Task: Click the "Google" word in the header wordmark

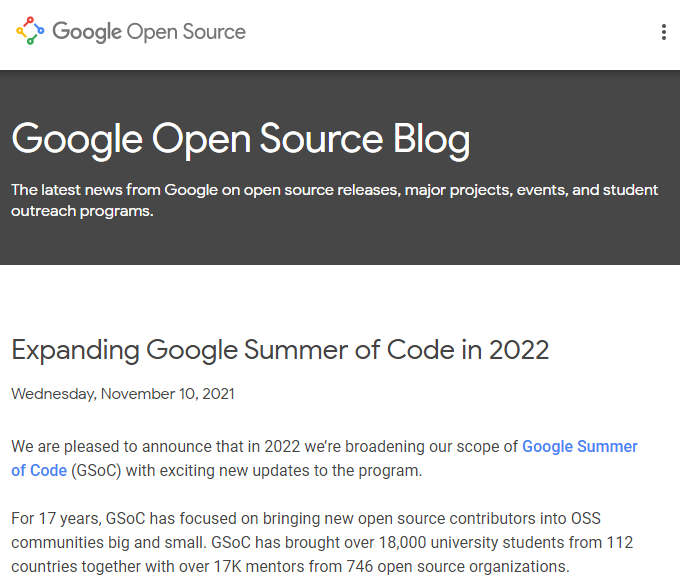Action: tap(87, 32)
